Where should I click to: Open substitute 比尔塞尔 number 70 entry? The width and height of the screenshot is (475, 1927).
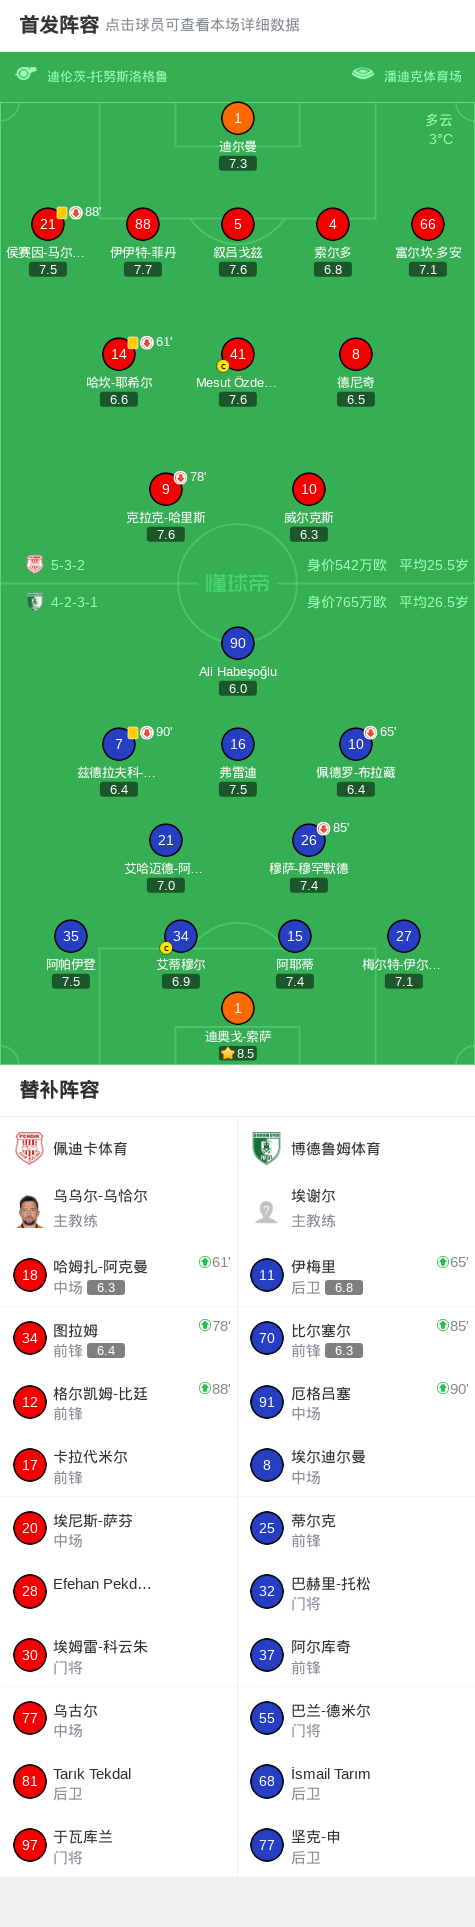(356, 1339)
